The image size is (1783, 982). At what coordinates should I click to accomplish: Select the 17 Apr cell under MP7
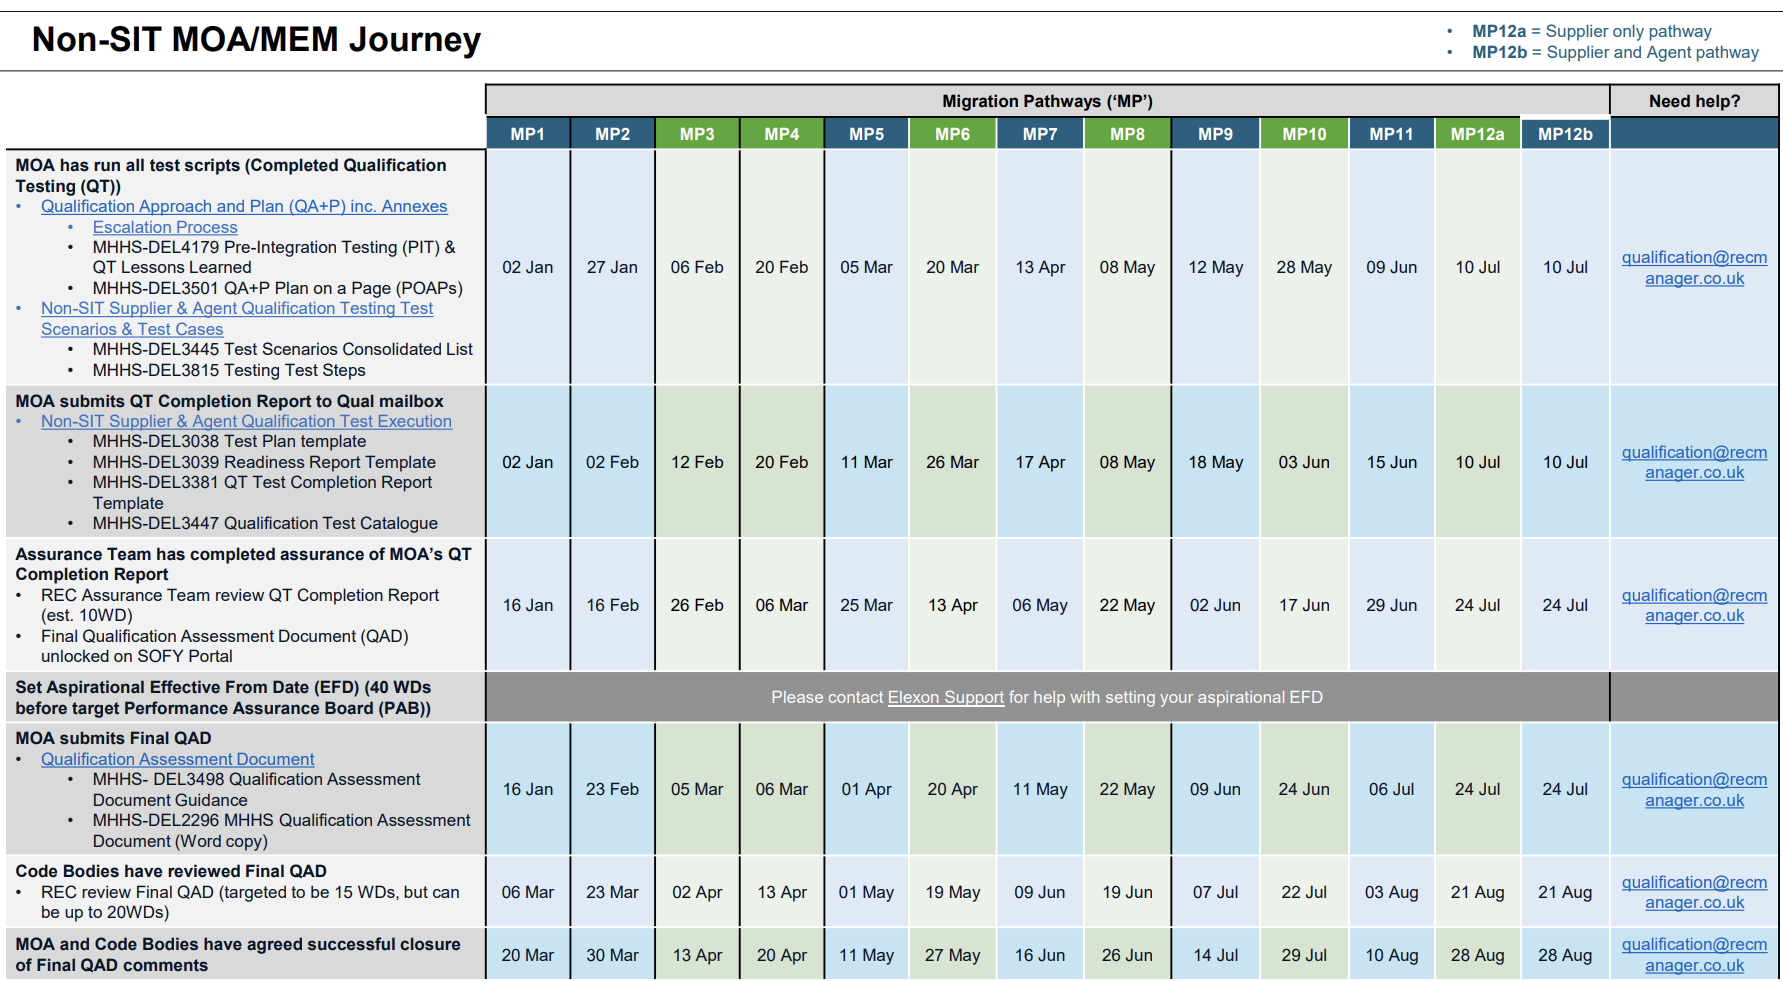[x=1040, y=462]
